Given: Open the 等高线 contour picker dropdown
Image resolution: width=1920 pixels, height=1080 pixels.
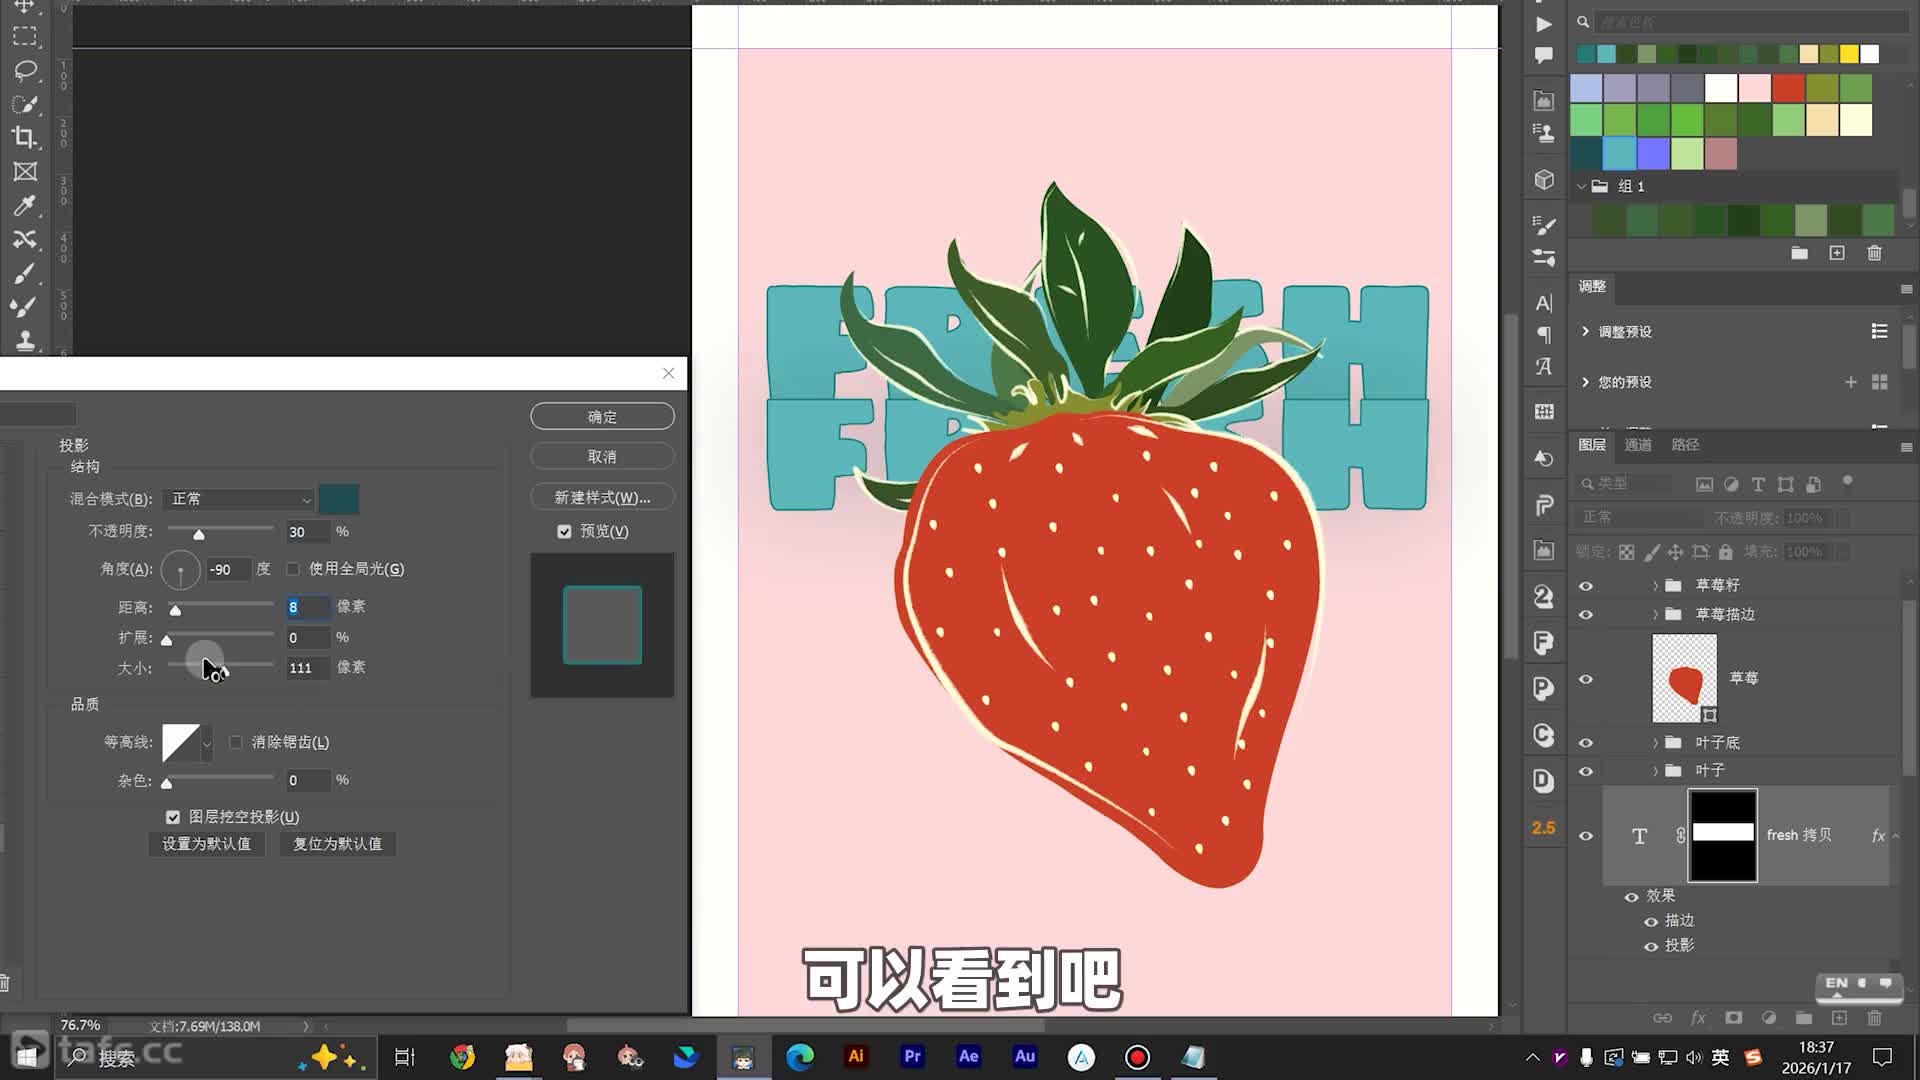Looking at the screenshot, I should pyautogui.click(x=207, y=743).
